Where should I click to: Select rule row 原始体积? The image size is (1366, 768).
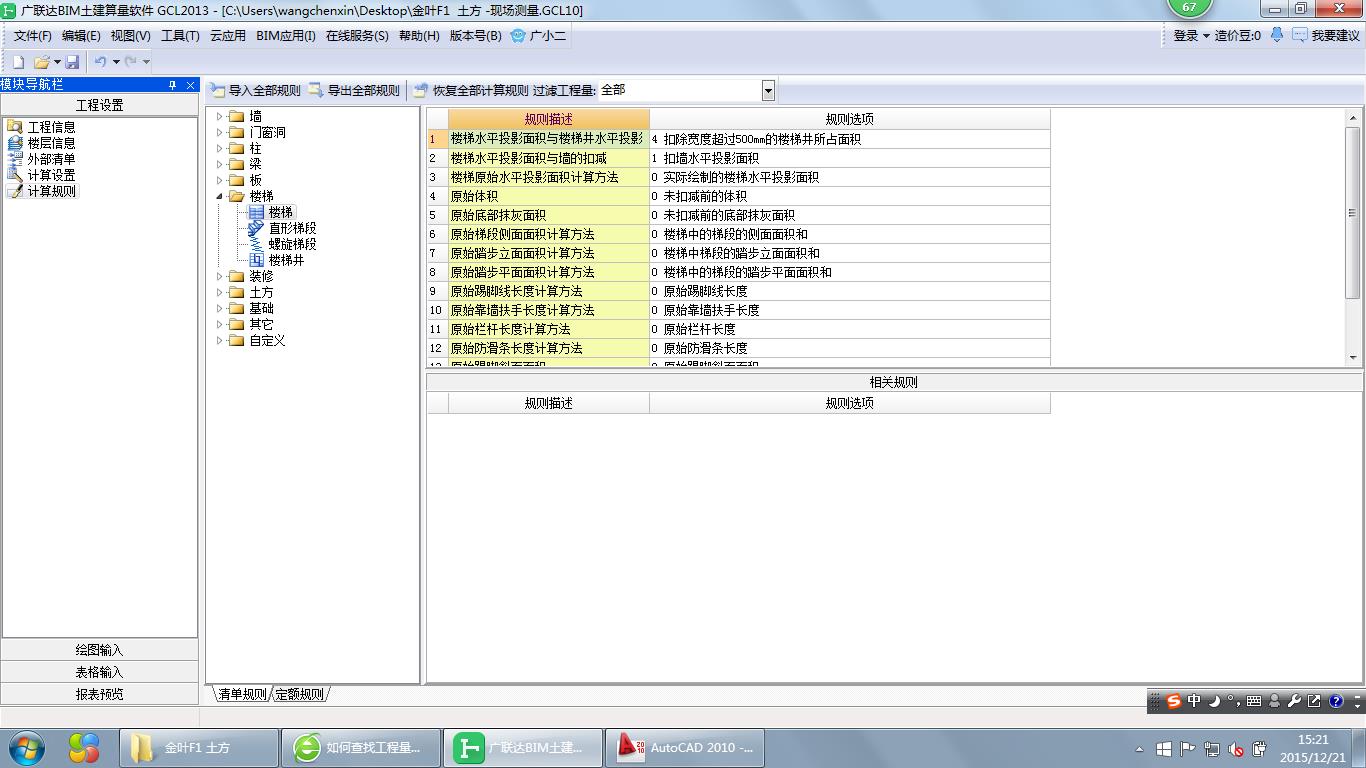coord(548,196)
